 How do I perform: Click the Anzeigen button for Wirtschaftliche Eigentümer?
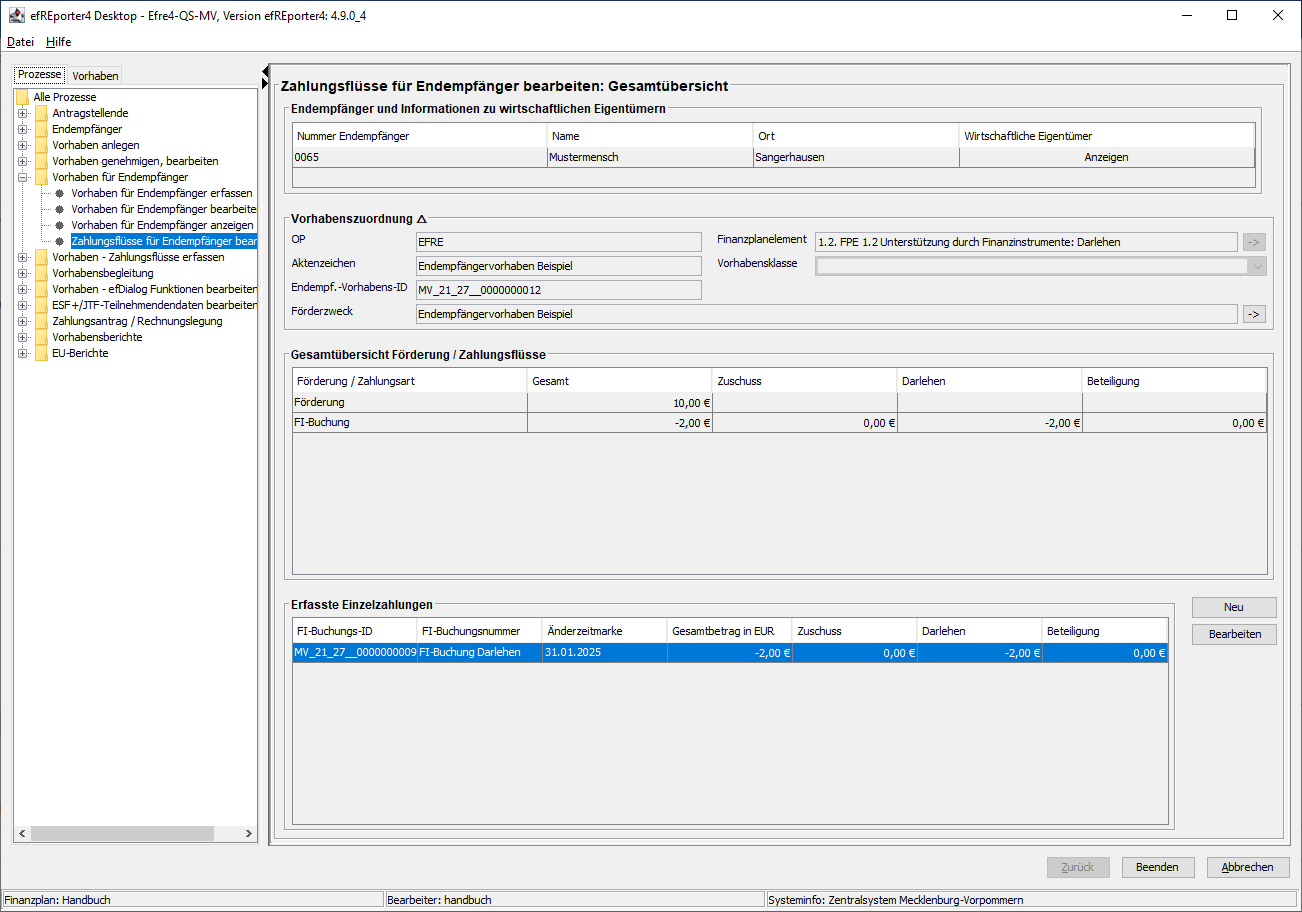click(x=1107, y=158)
